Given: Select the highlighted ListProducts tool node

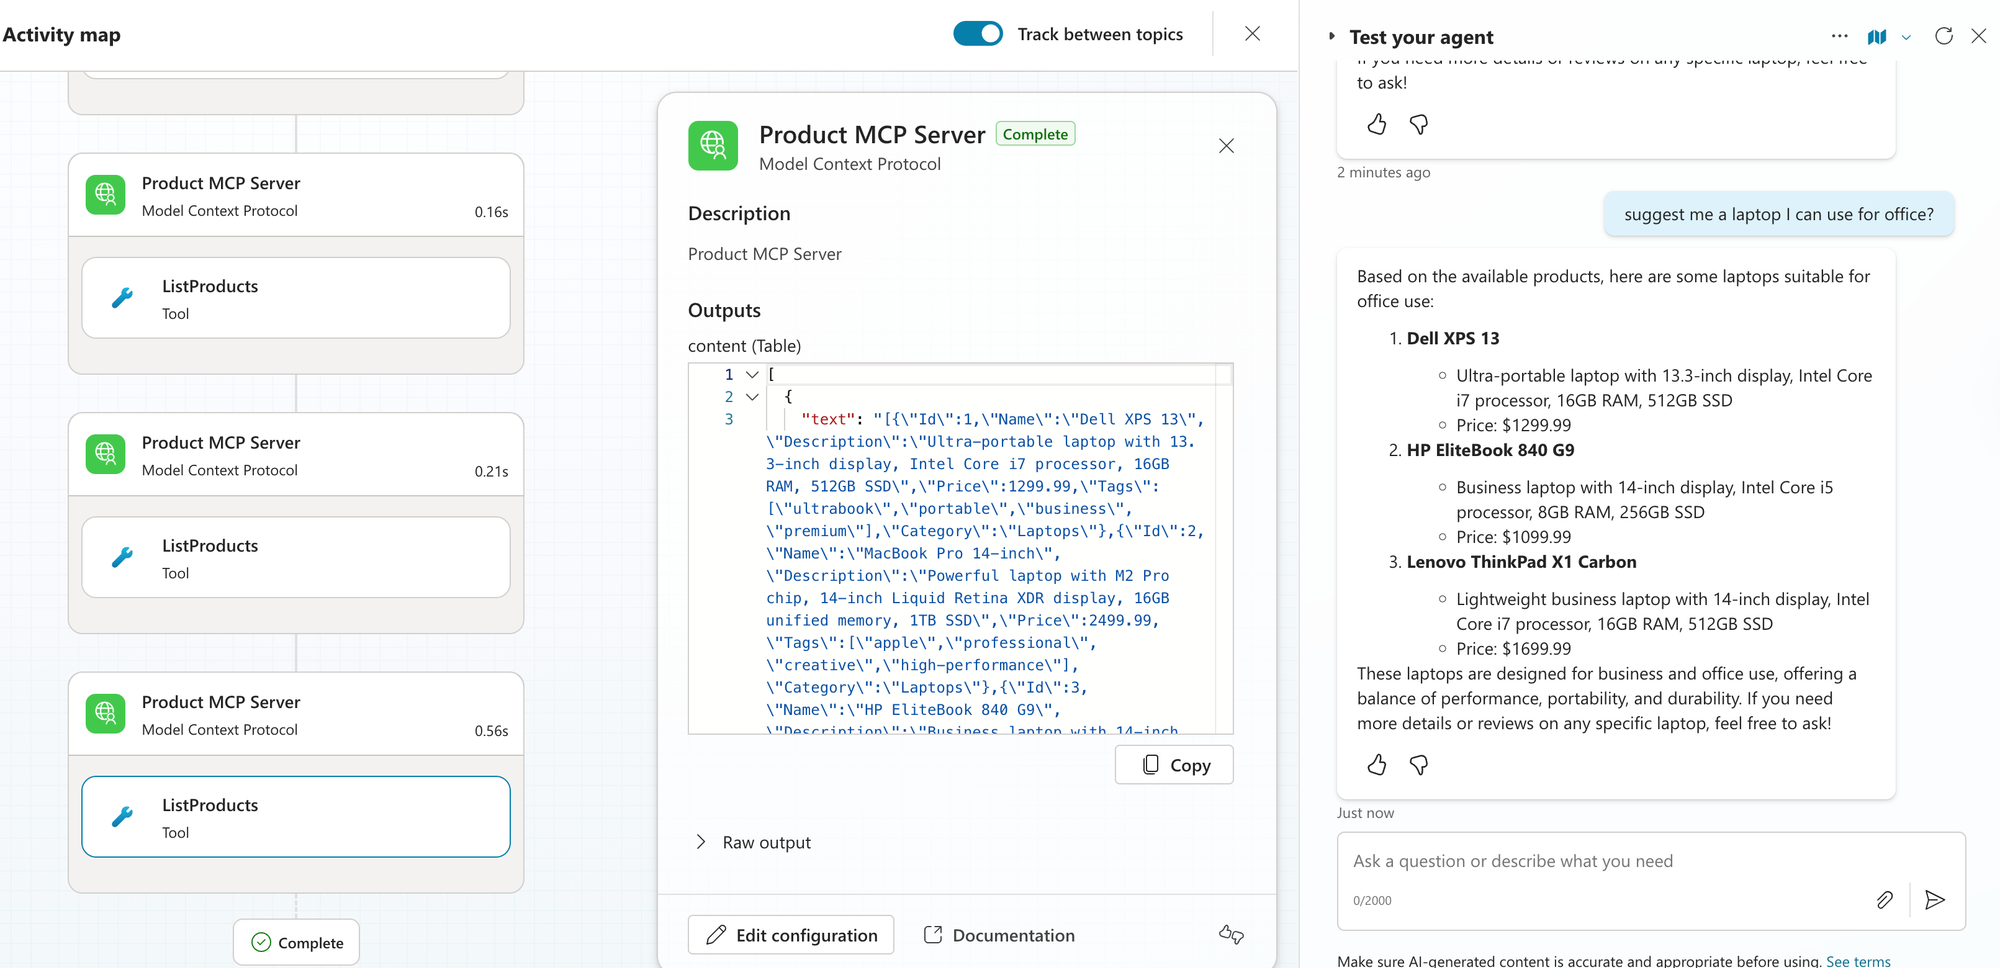Looking at the screenshot, I should tap(296, 817).
